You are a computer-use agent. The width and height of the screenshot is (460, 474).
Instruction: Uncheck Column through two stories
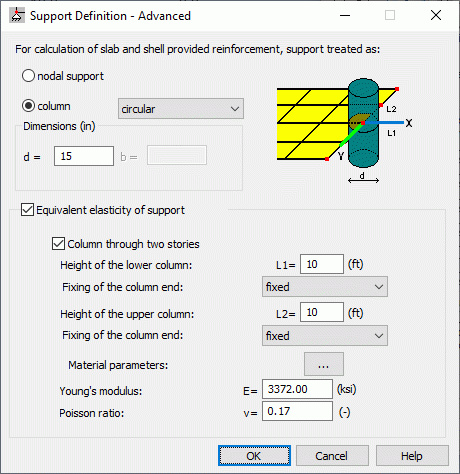[58, 244]
